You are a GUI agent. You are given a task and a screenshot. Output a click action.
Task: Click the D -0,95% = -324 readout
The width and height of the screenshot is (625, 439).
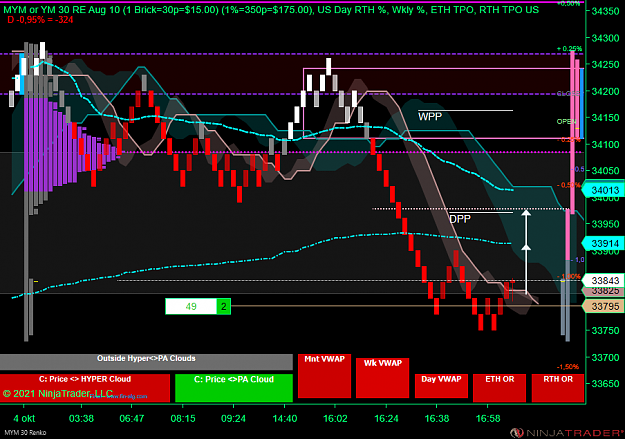pyautogui.click(x=40, y=20)
